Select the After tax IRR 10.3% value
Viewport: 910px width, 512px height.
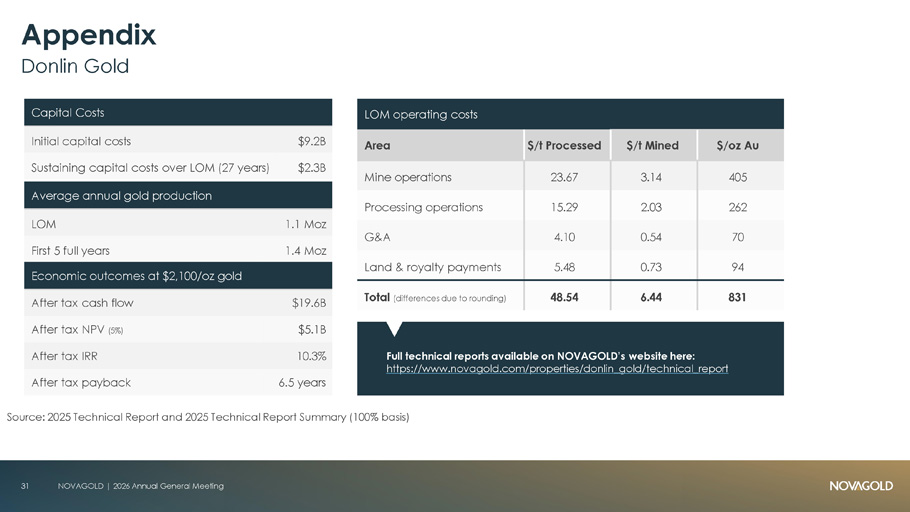click(311, 356)
